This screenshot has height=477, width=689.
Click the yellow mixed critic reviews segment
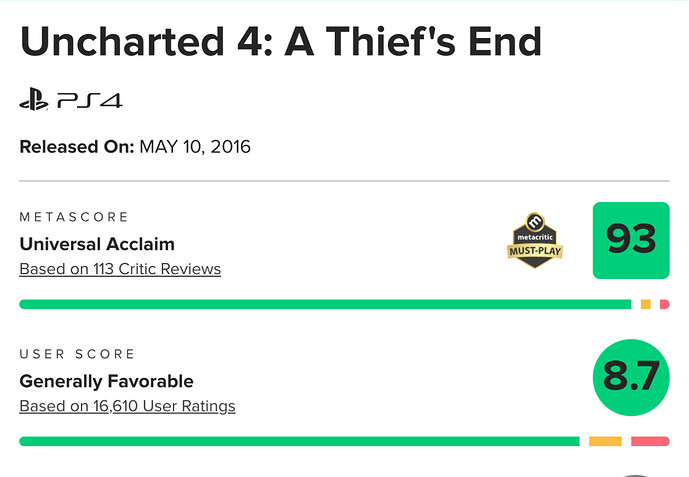coord(645,304)
